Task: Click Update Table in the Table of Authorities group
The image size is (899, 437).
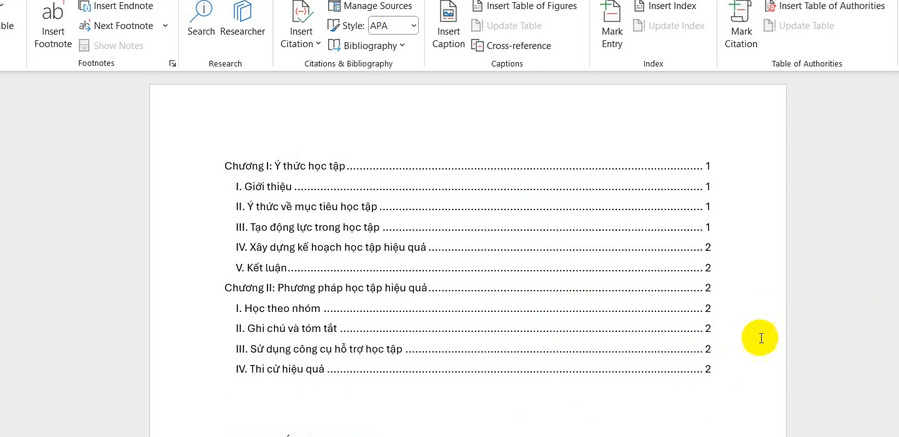Action: pos(799,26)
